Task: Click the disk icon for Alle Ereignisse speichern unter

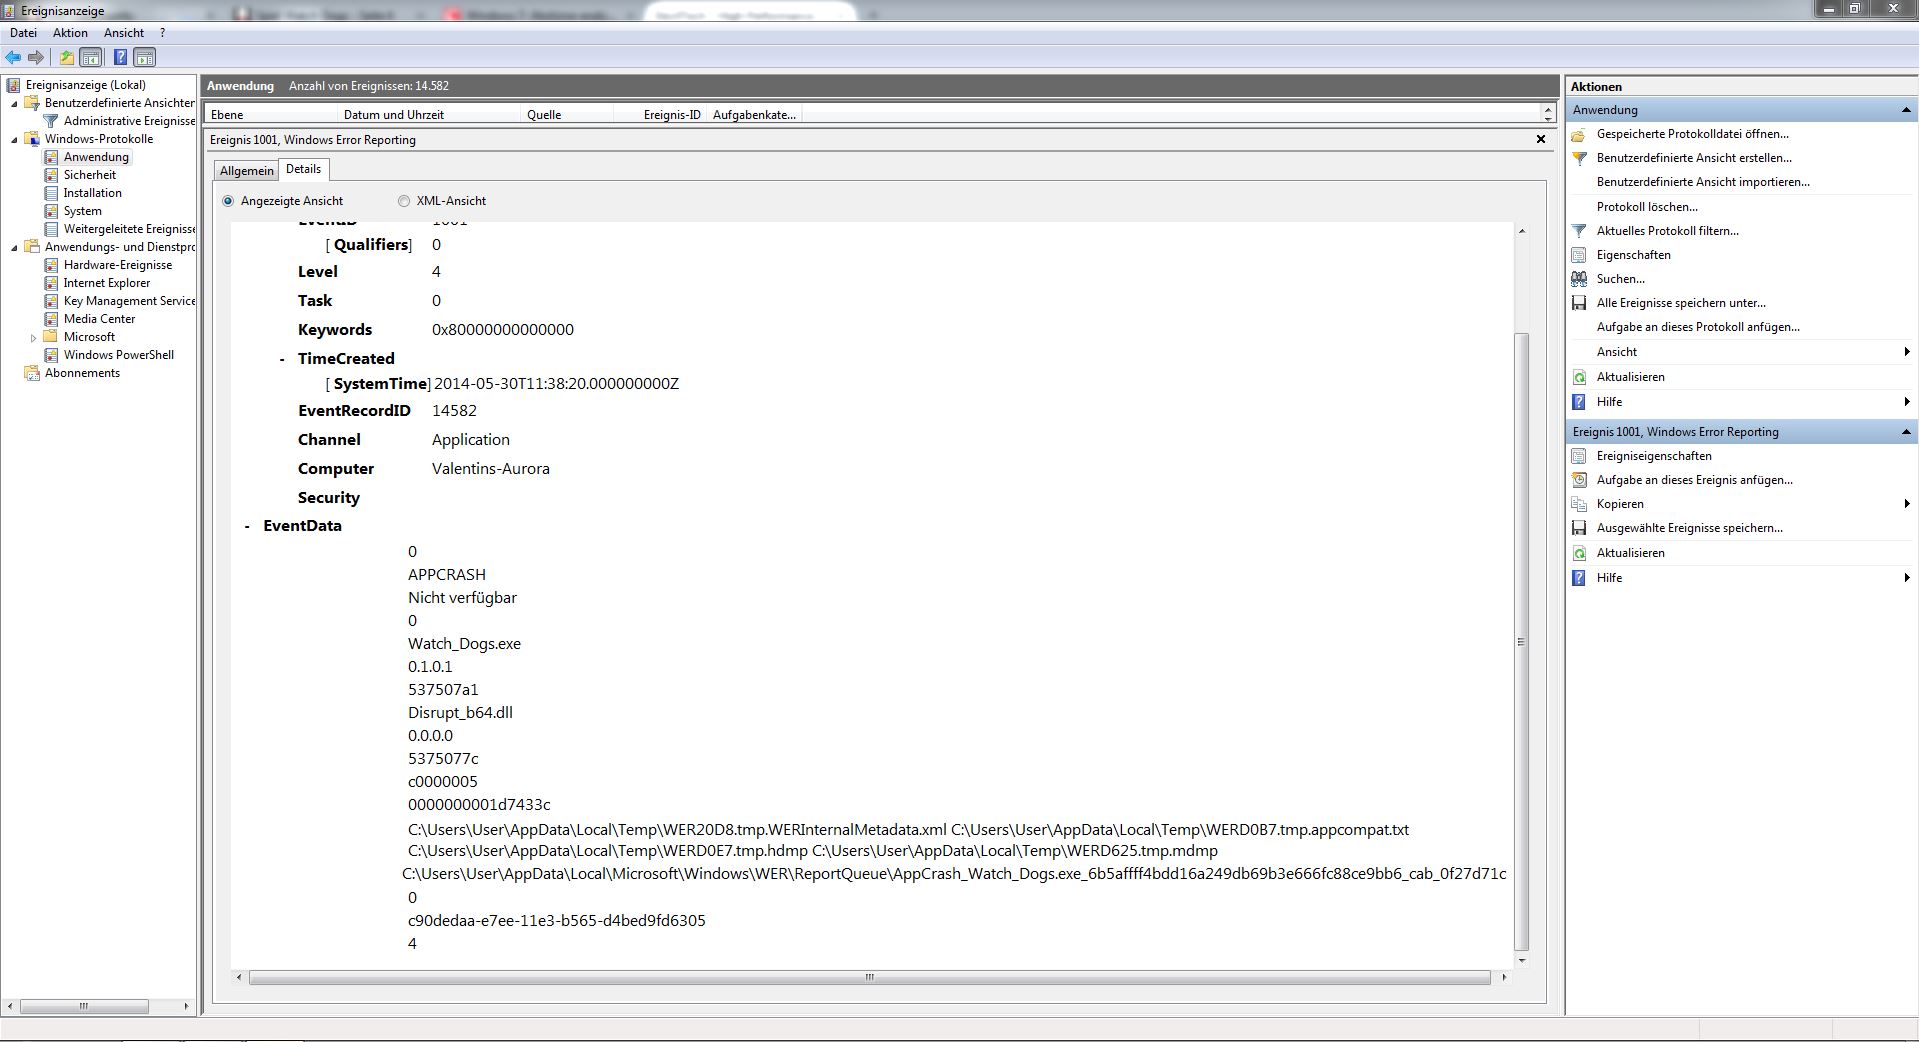Action: (x=1579, y=303)
